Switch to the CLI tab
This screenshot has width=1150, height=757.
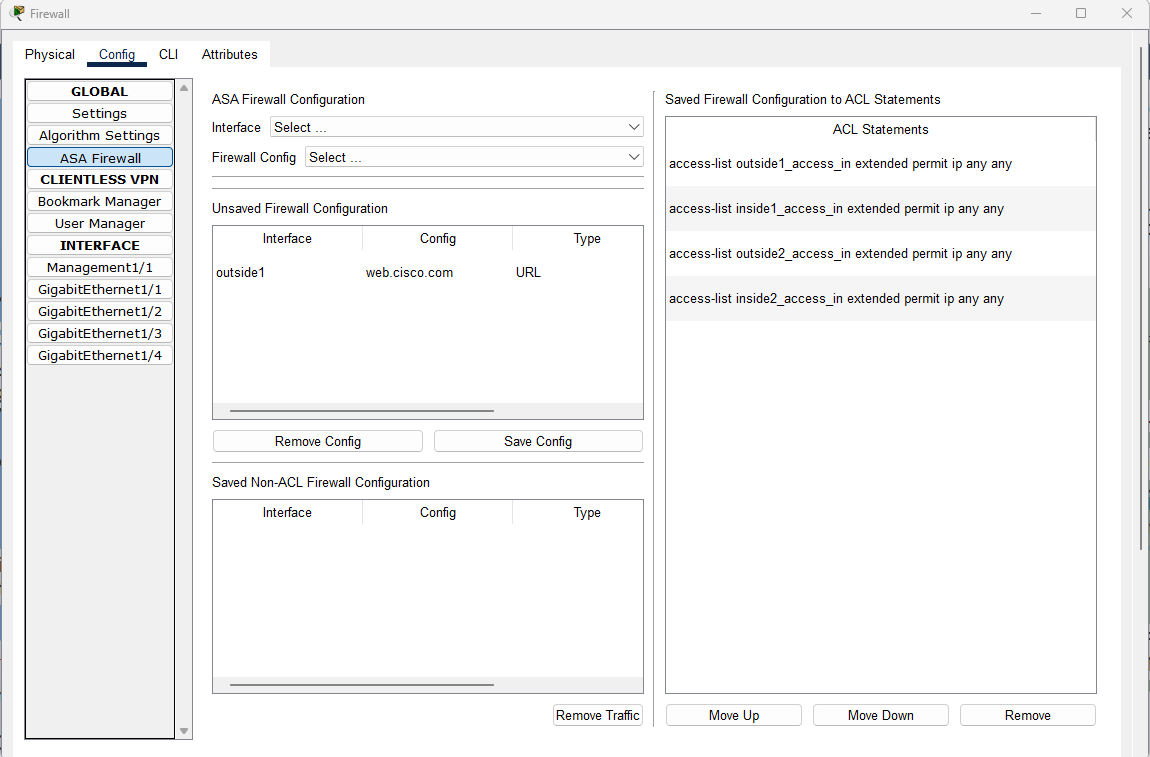coord(167,54)
